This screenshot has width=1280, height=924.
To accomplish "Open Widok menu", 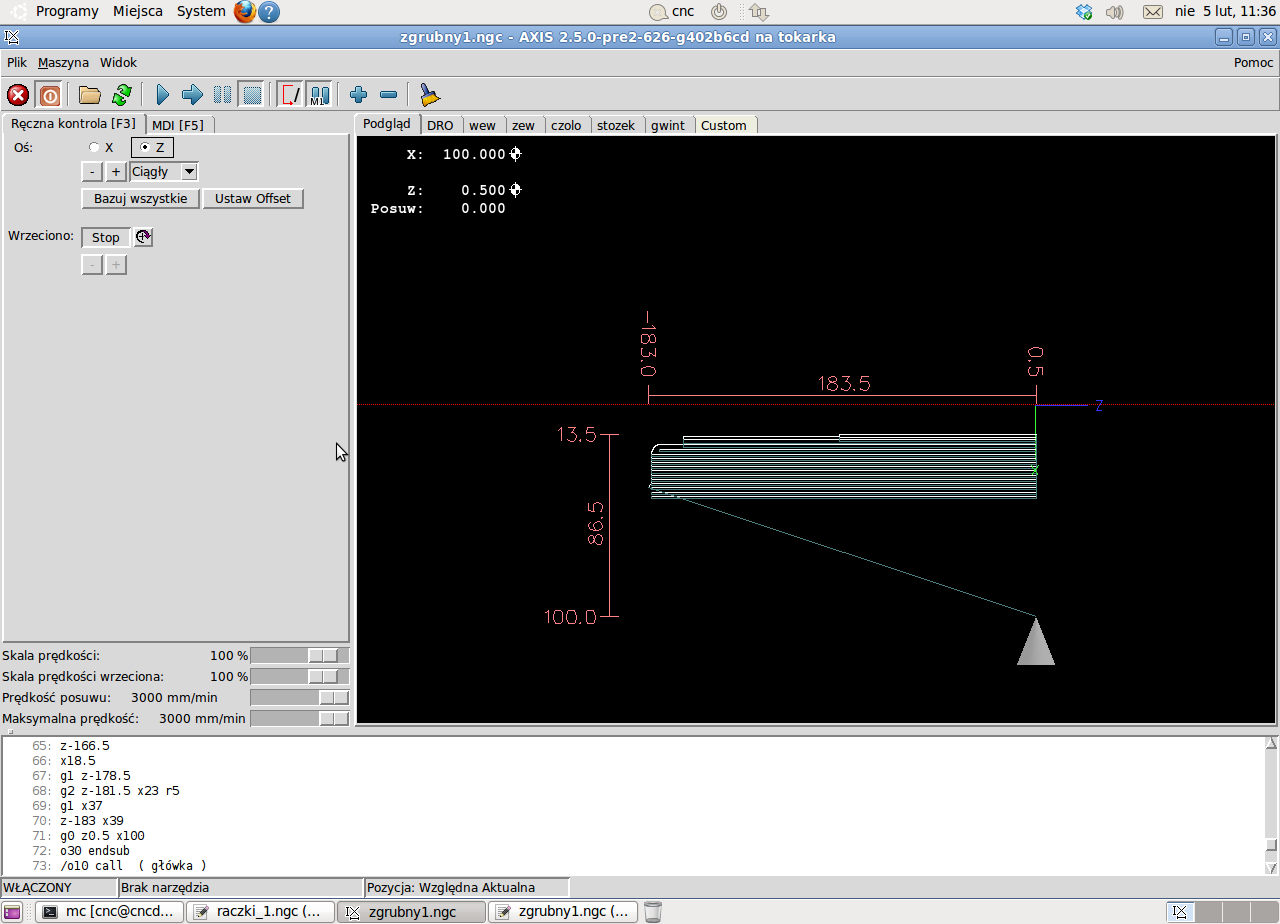I will [118, 62].
